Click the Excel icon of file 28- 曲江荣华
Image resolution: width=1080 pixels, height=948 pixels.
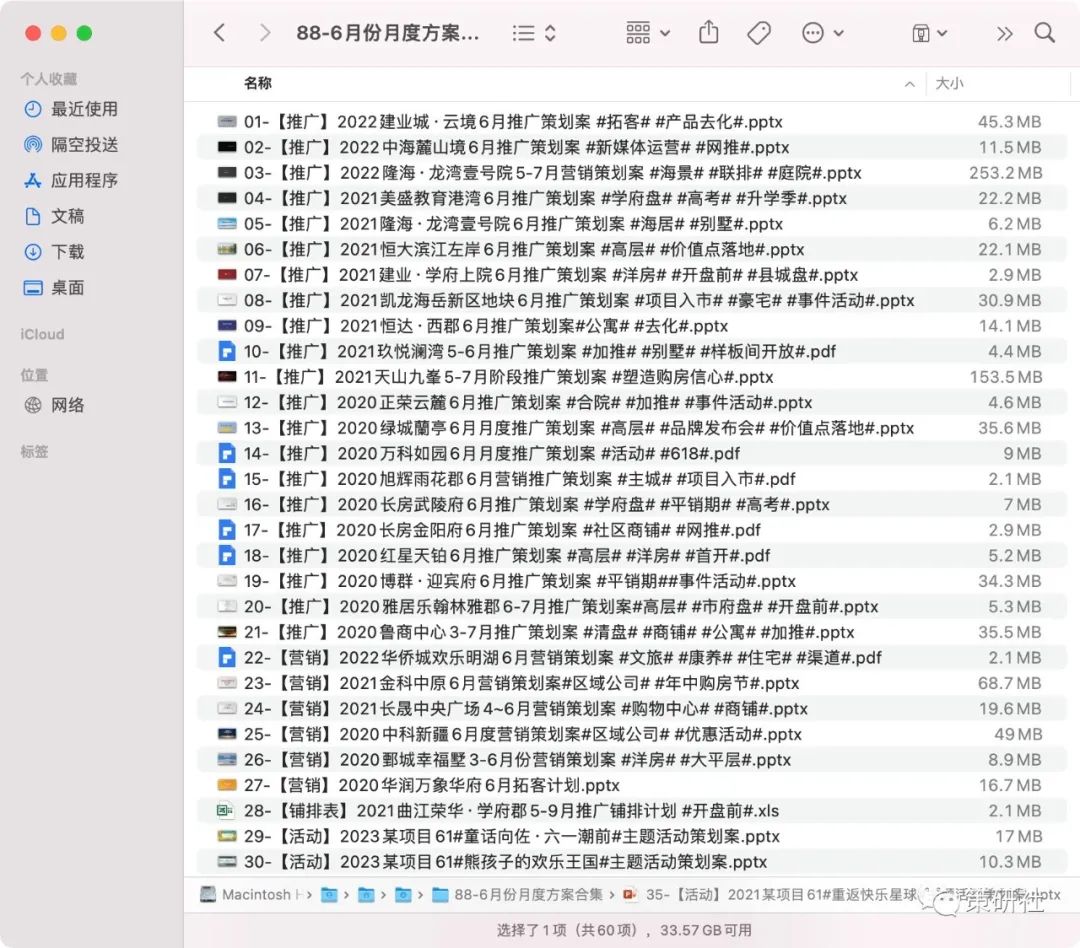225,810
